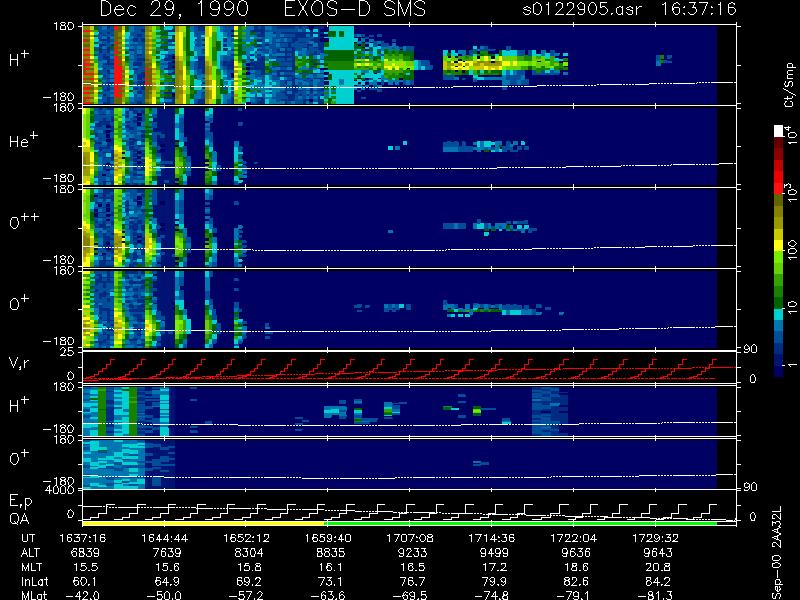Click the 'V,r' panel label

pyautogui.click(x=19, y=363)
